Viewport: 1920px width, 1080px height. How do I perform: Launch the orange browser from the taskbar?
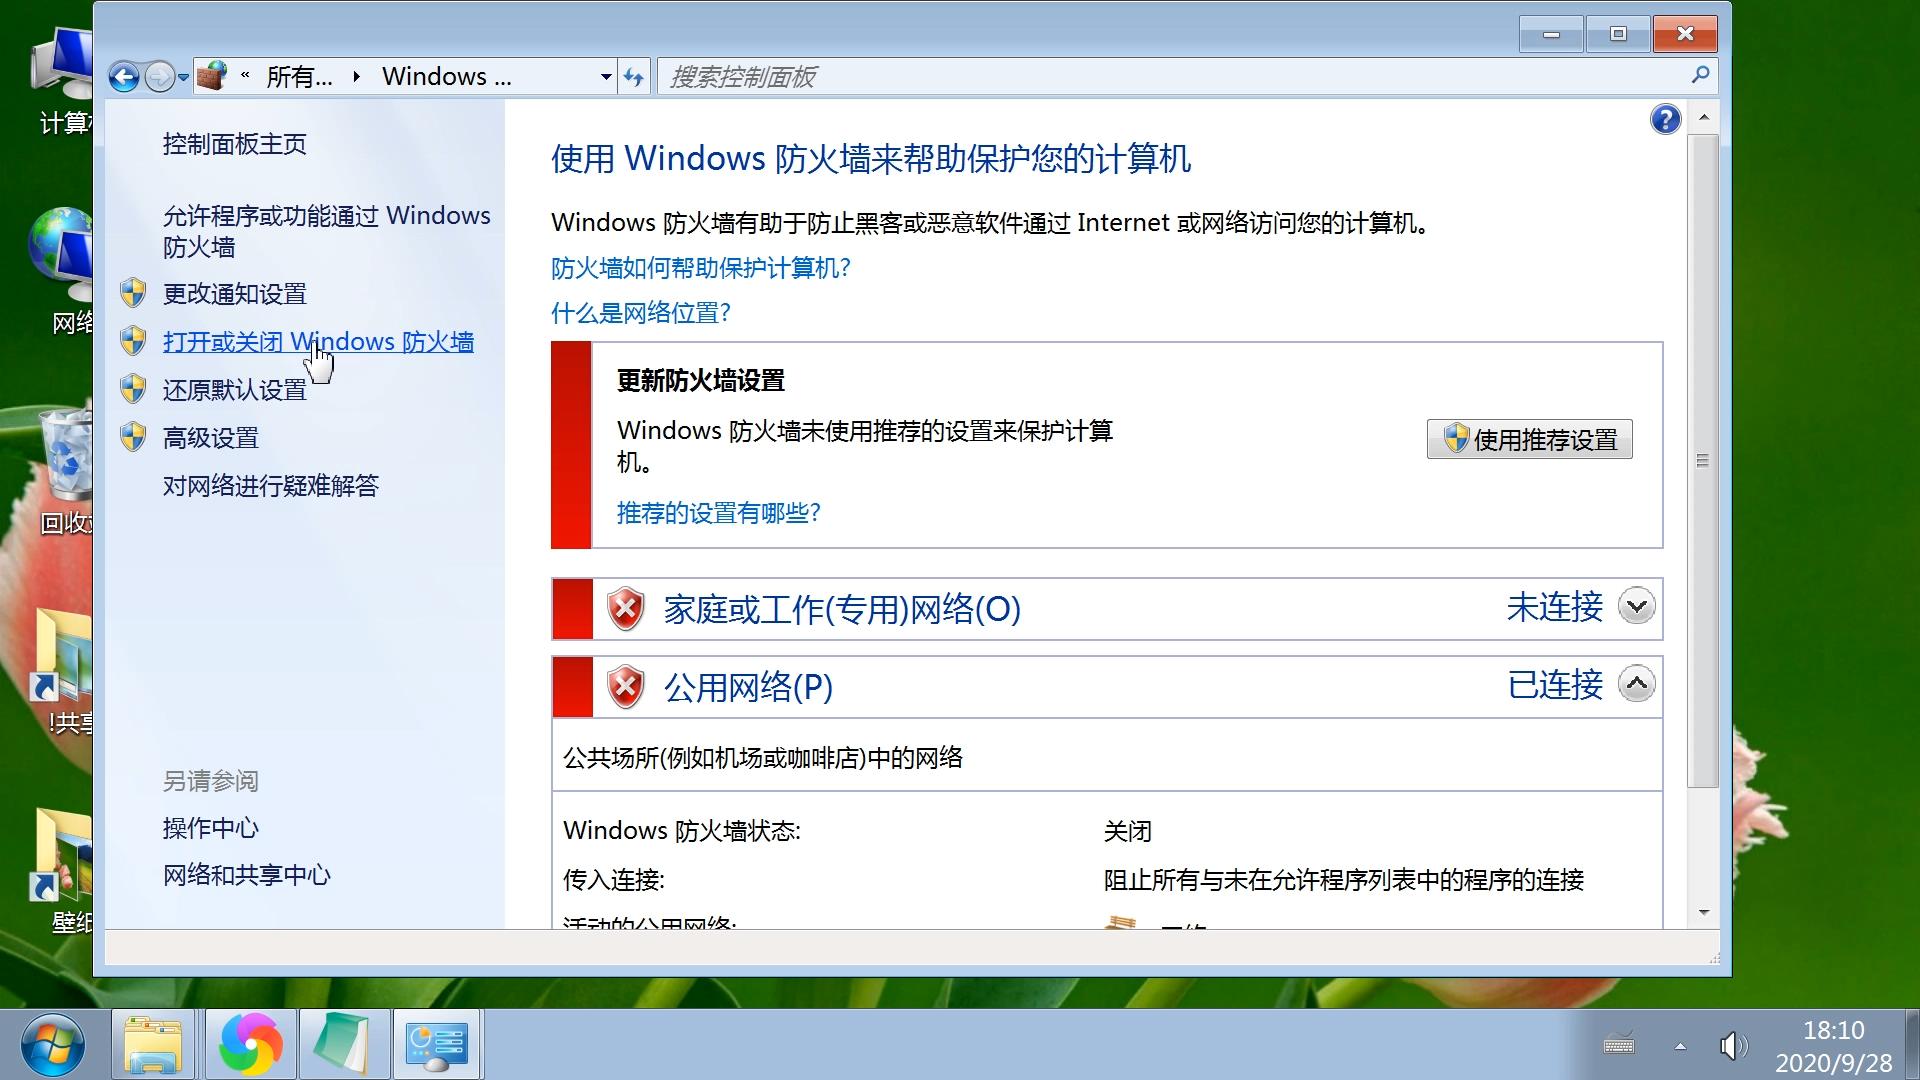(x=249, y=1044)
